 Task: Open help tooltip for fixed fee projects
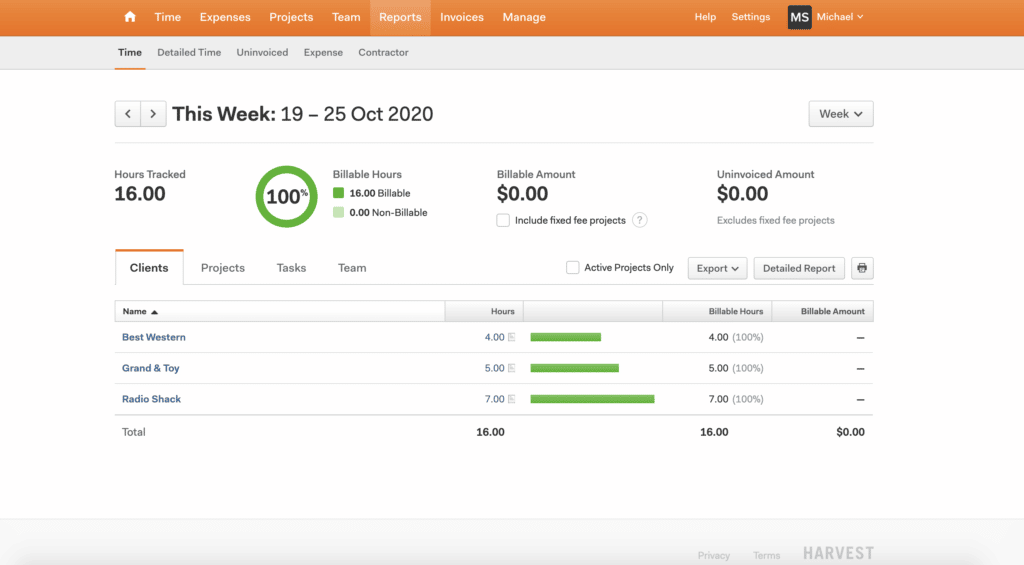[640, 220]
